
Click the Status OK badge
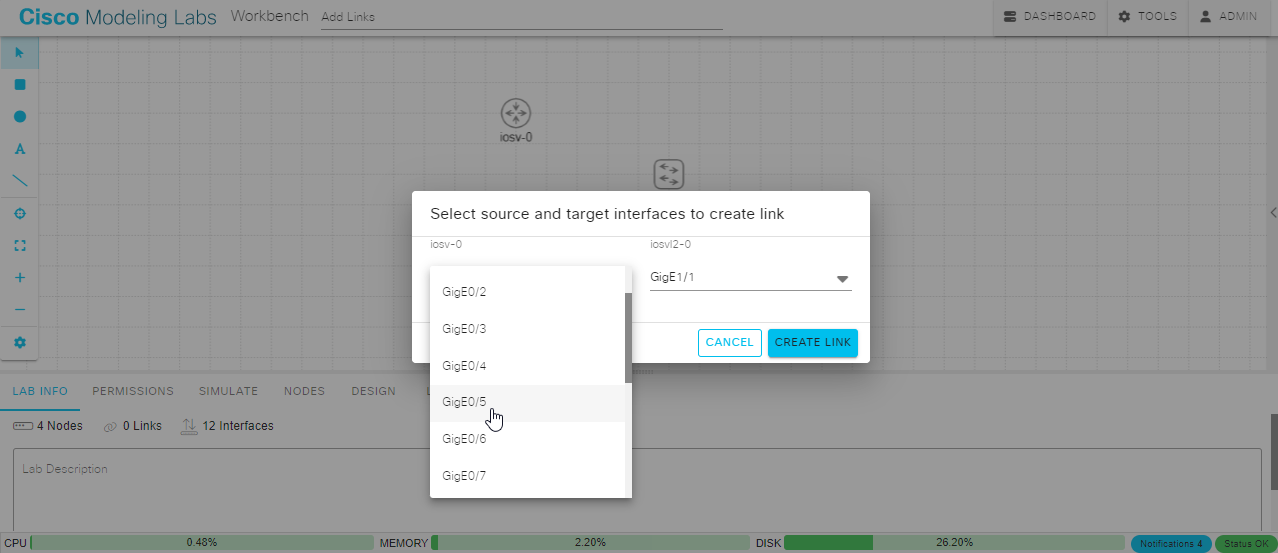click(x=1245, y=544)
